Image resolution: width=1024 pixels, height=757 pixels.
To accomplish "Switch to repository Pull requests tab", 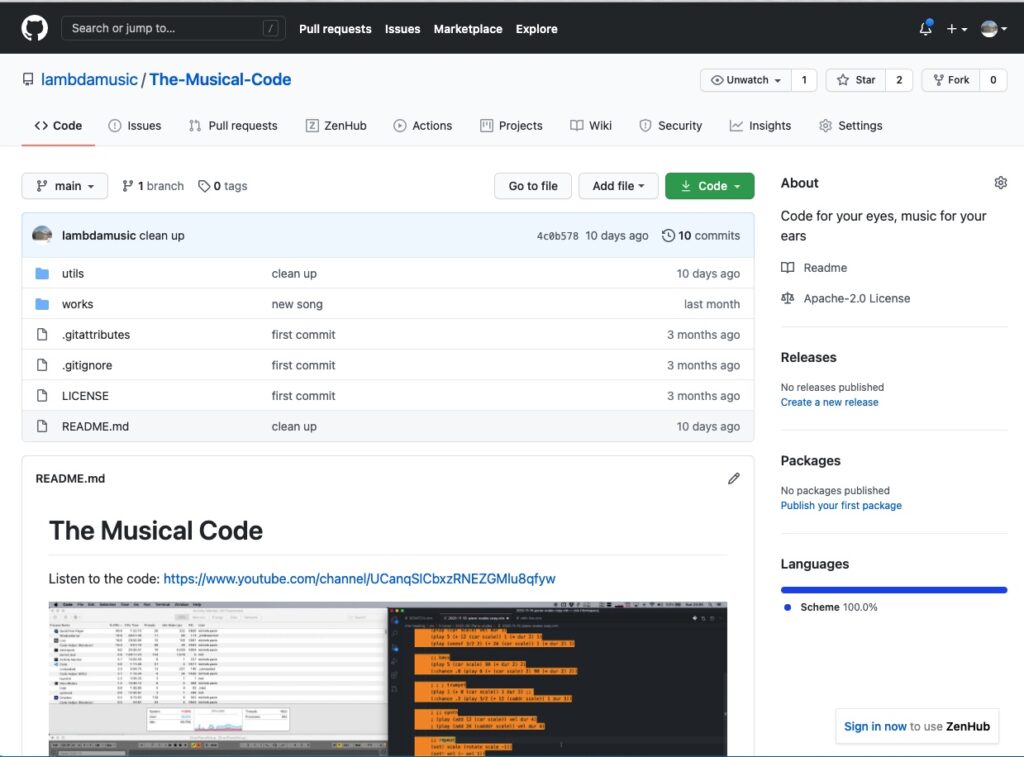I will point(233,125).
